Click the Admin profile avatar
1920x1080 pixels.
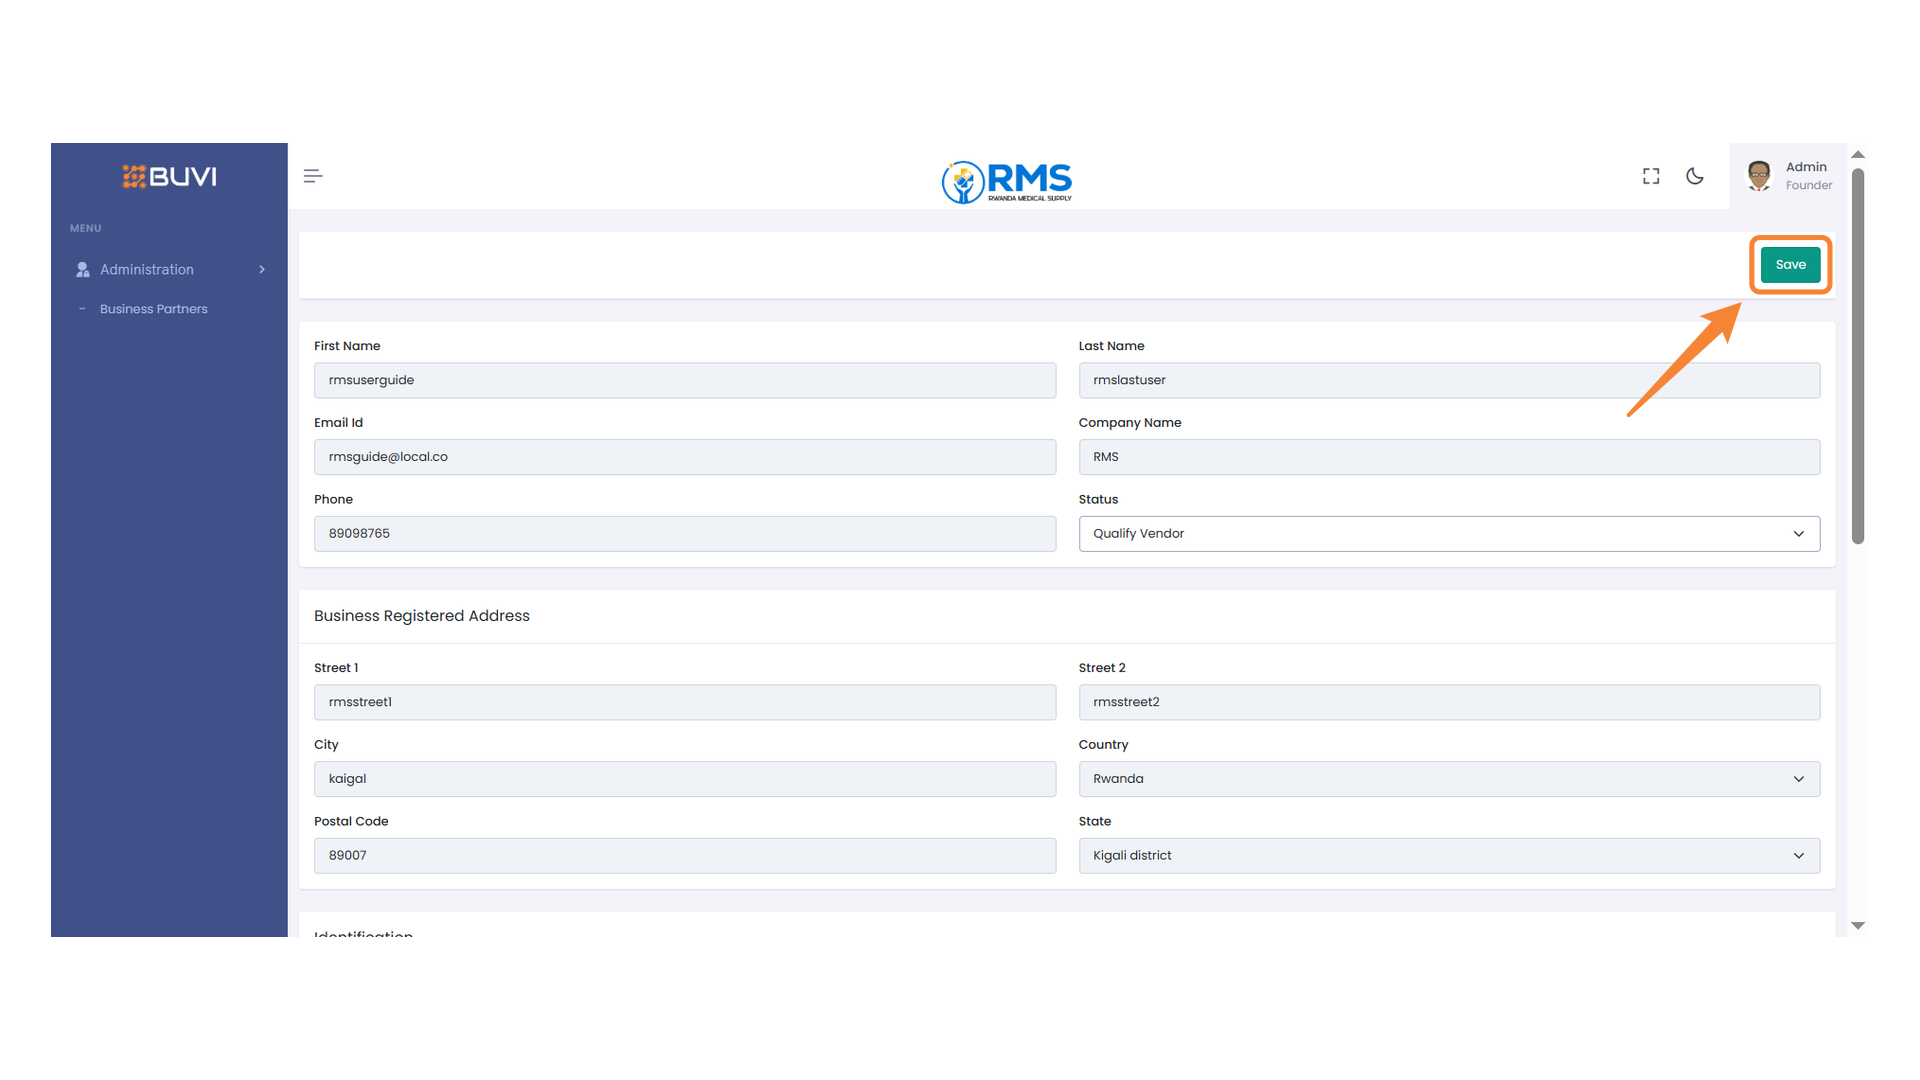pyautogui.click(x=1759, y=176)
